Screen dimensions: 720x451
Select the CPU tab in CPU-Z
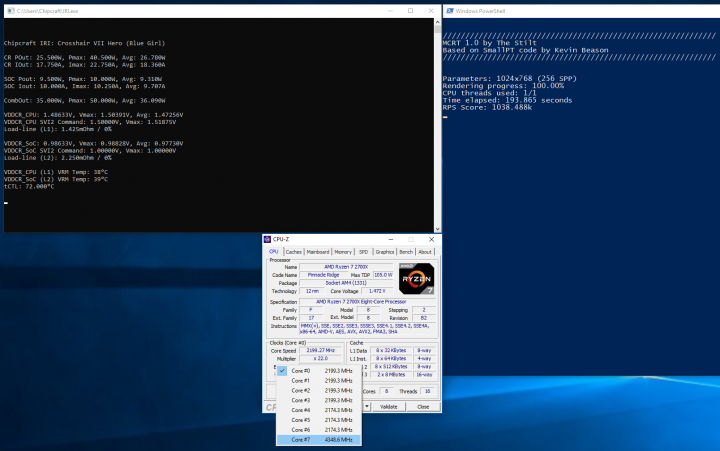pos(274,252)
